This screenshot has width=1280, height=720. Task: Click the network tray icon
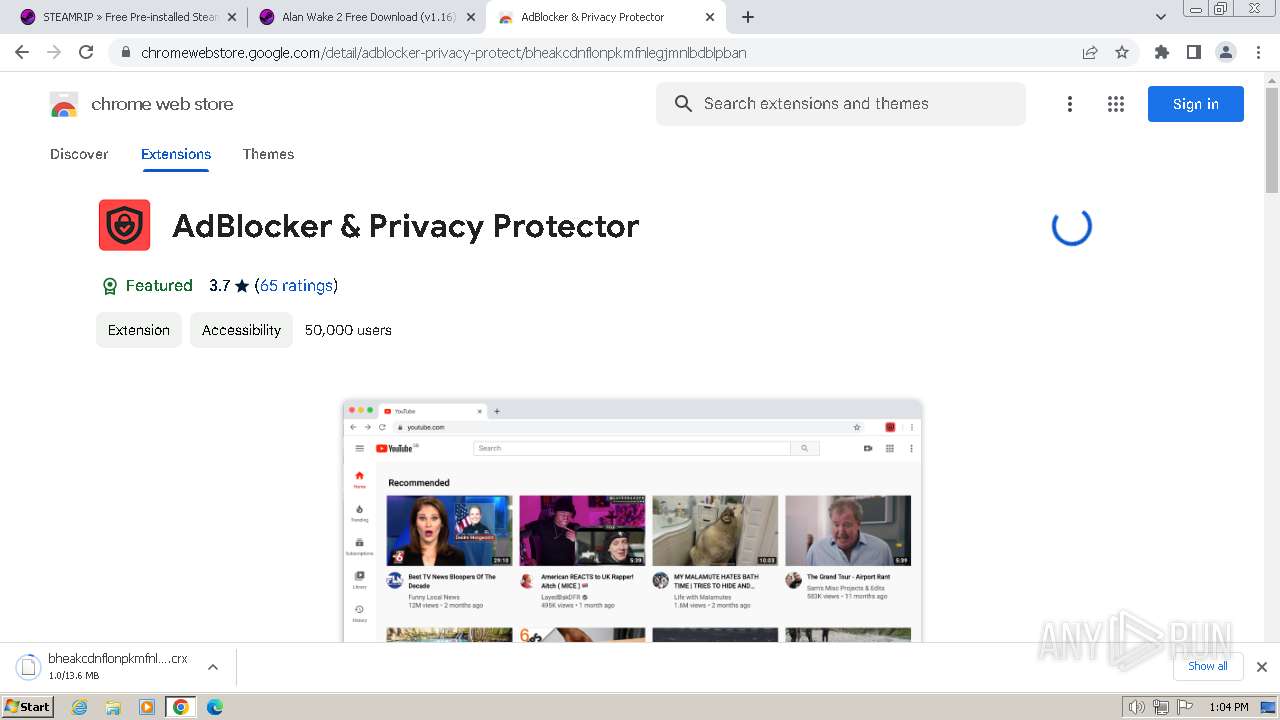1160,707
